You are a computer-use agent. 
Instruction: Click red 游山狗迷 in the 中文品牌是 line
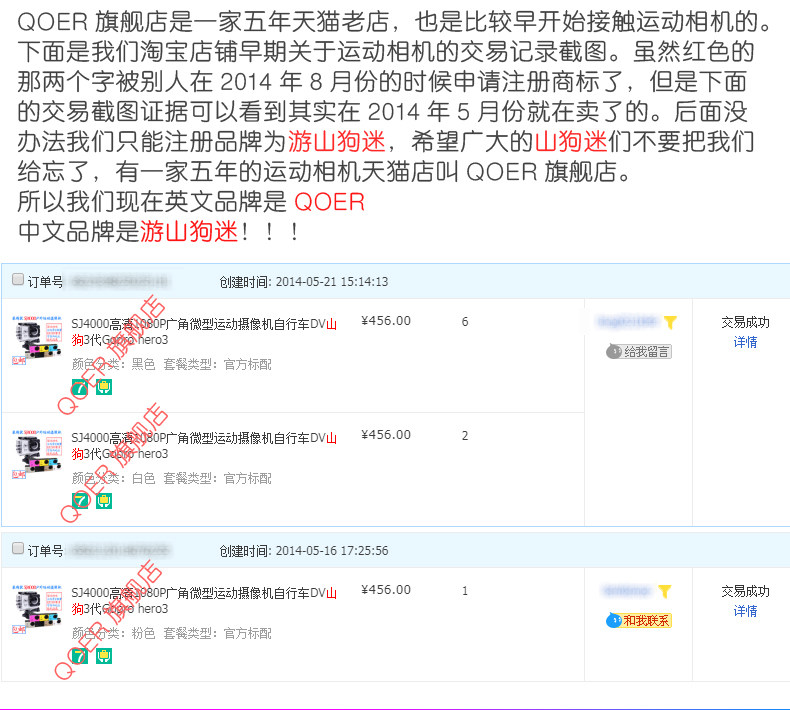coord(189,232)
